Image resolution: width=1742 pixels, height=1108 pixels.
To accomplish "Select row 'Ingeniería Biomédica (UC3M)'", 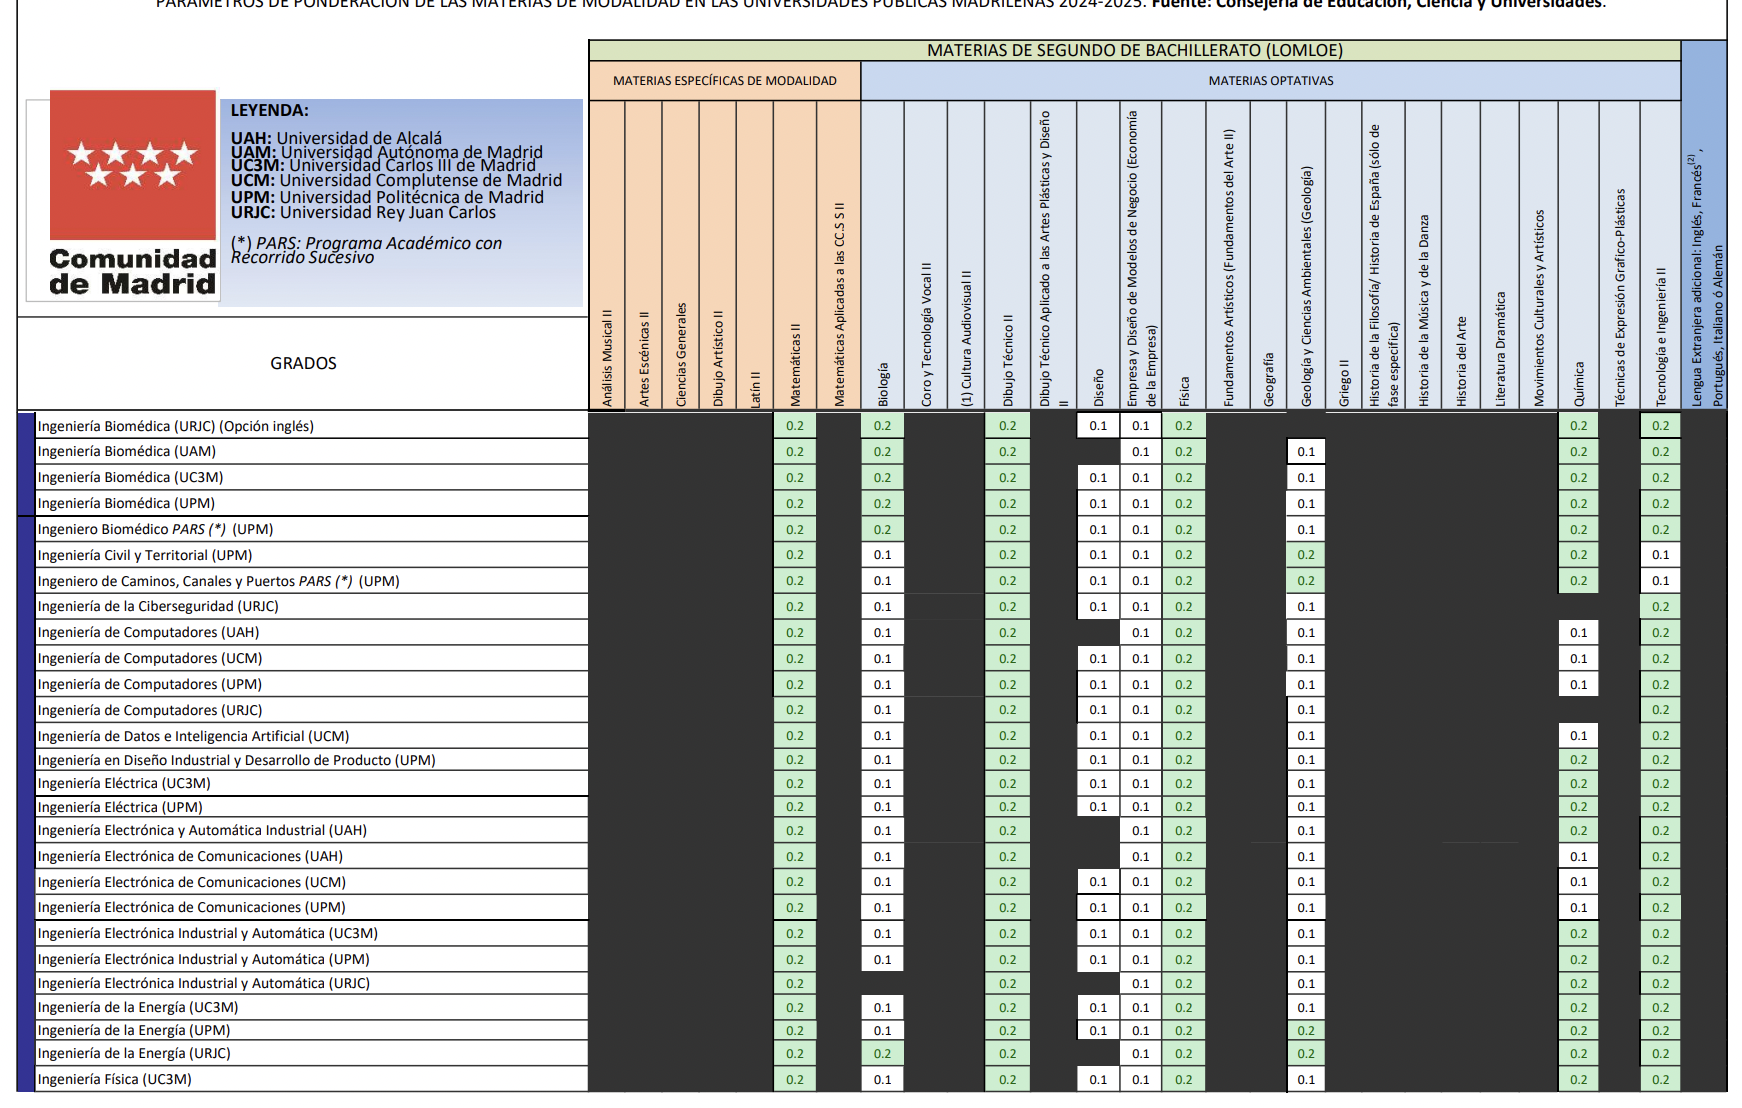I will pyautogui.click(x=311, y=478).
